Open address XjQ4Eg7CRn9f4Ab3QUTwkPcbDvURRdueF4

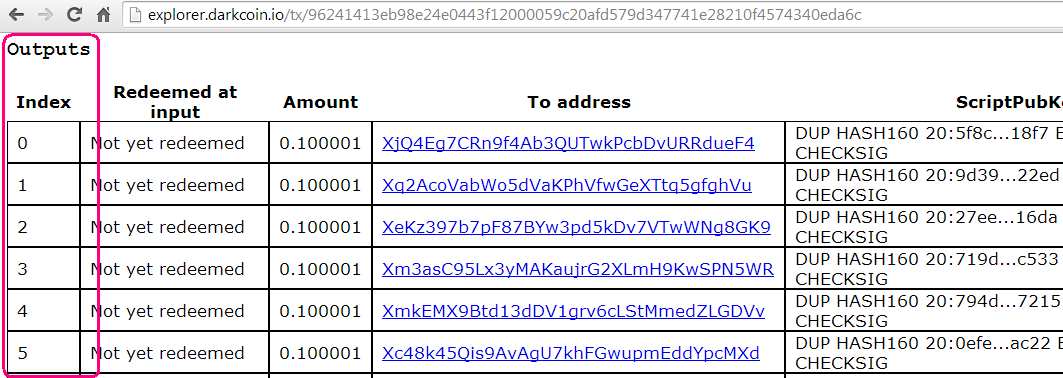[x=568, y=143]
